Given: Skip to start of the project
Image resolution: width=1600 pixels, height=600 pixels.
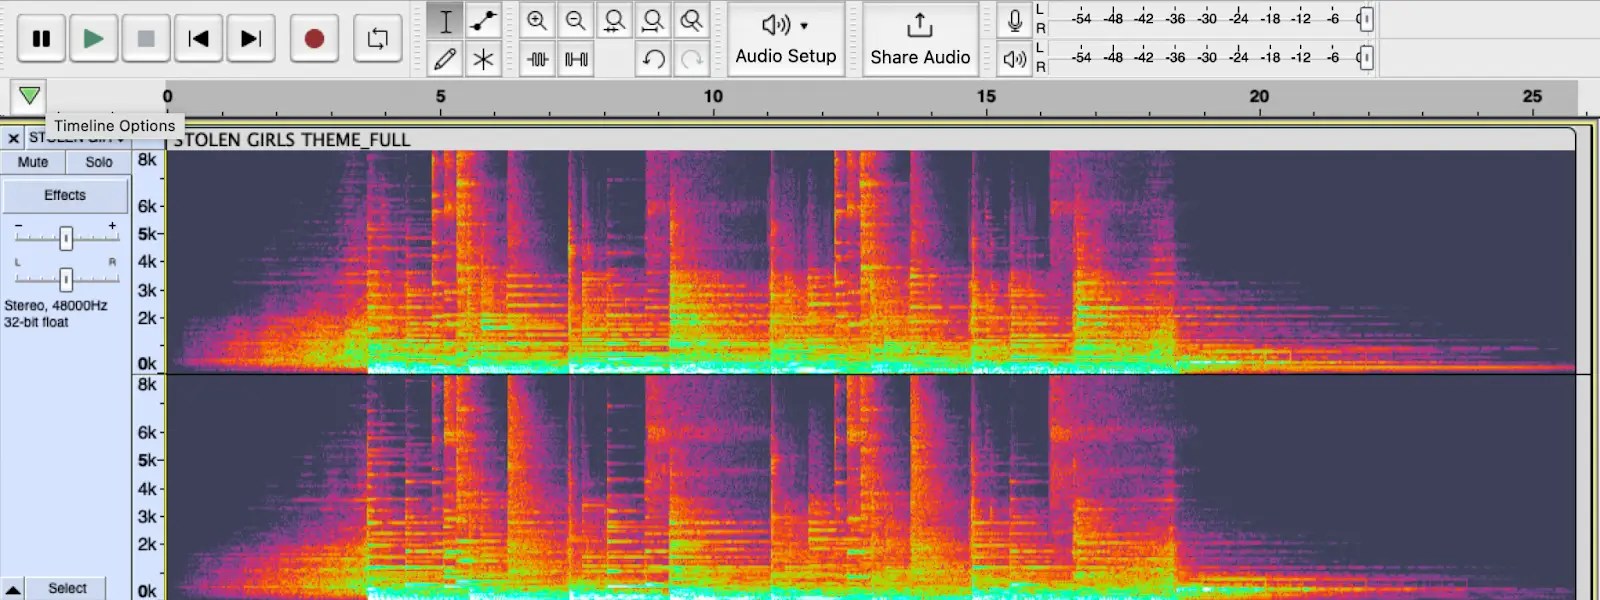Looking at the screenshot, I should (198, 39).
